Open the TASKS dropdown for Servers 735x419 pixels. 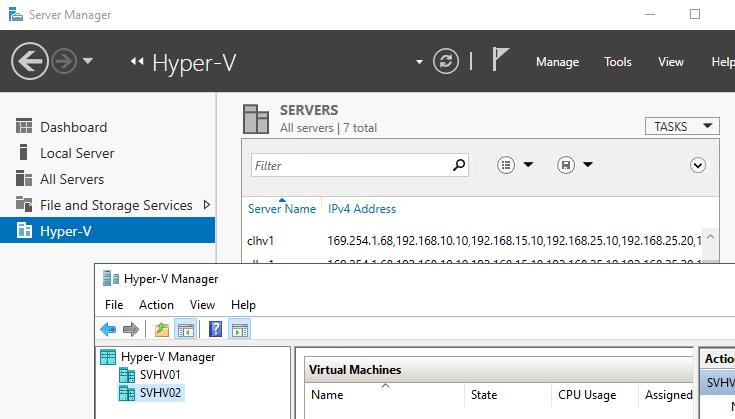point(682,127)
